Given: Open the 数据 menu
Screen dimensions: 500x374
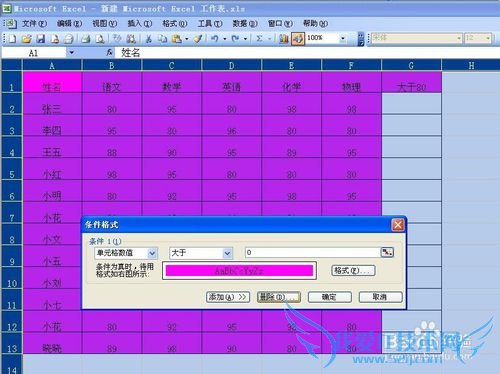Looking at the screenshot, I should 245,23.
